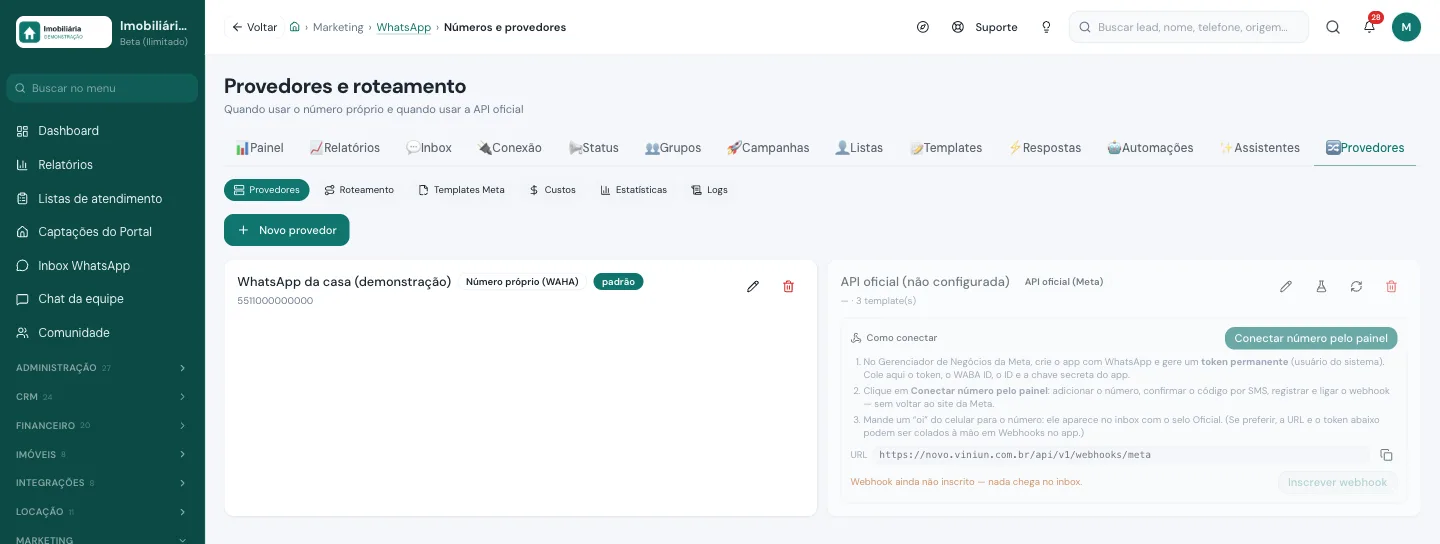Expand CRM section

tap(102, 397)
